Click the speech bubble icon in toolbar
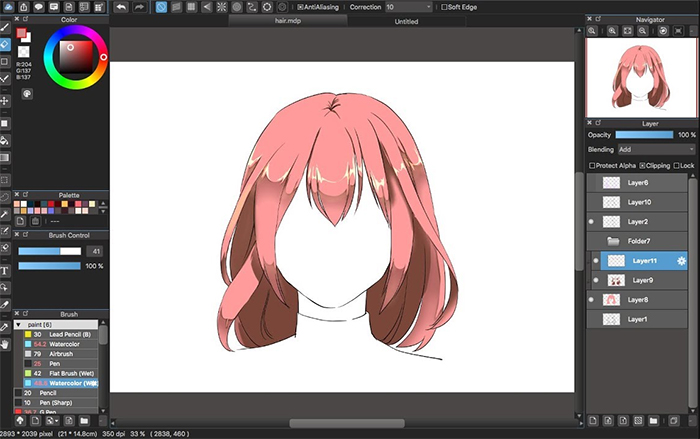 point(39,7)
